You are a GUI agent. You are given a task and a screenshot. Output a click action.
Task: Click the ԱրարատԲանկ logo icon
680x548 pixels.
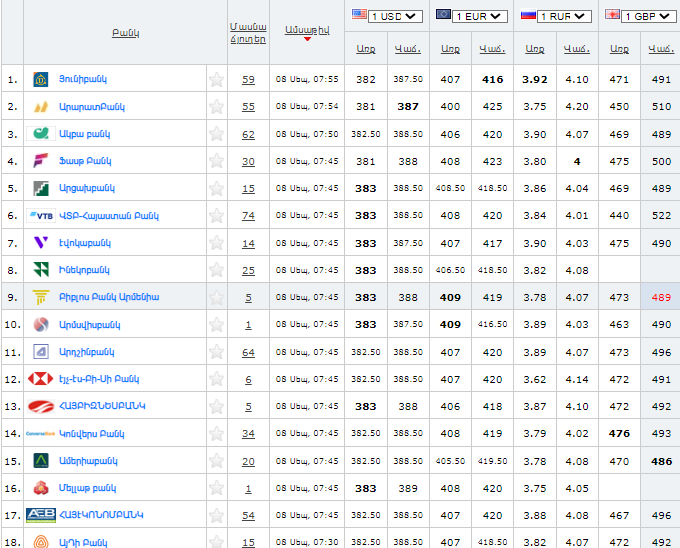pyautogui.click(x=41, y=107)
